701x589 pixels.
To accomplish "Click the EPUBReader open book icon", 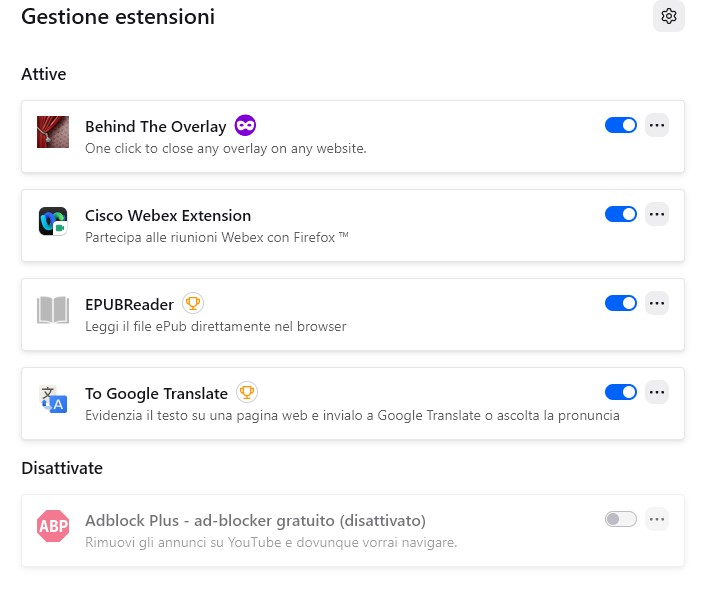I will coord(53,310).
